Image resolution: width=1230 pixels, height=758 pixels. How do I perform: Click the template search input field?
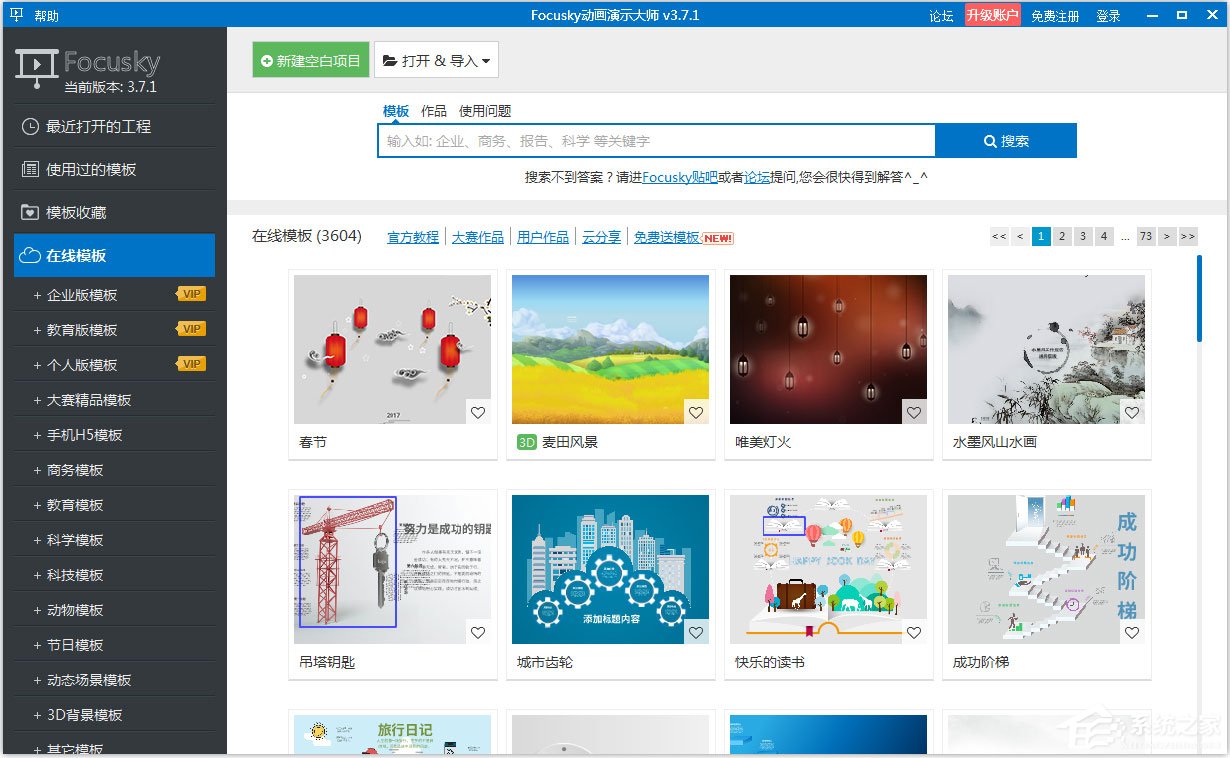click(656, 141)
